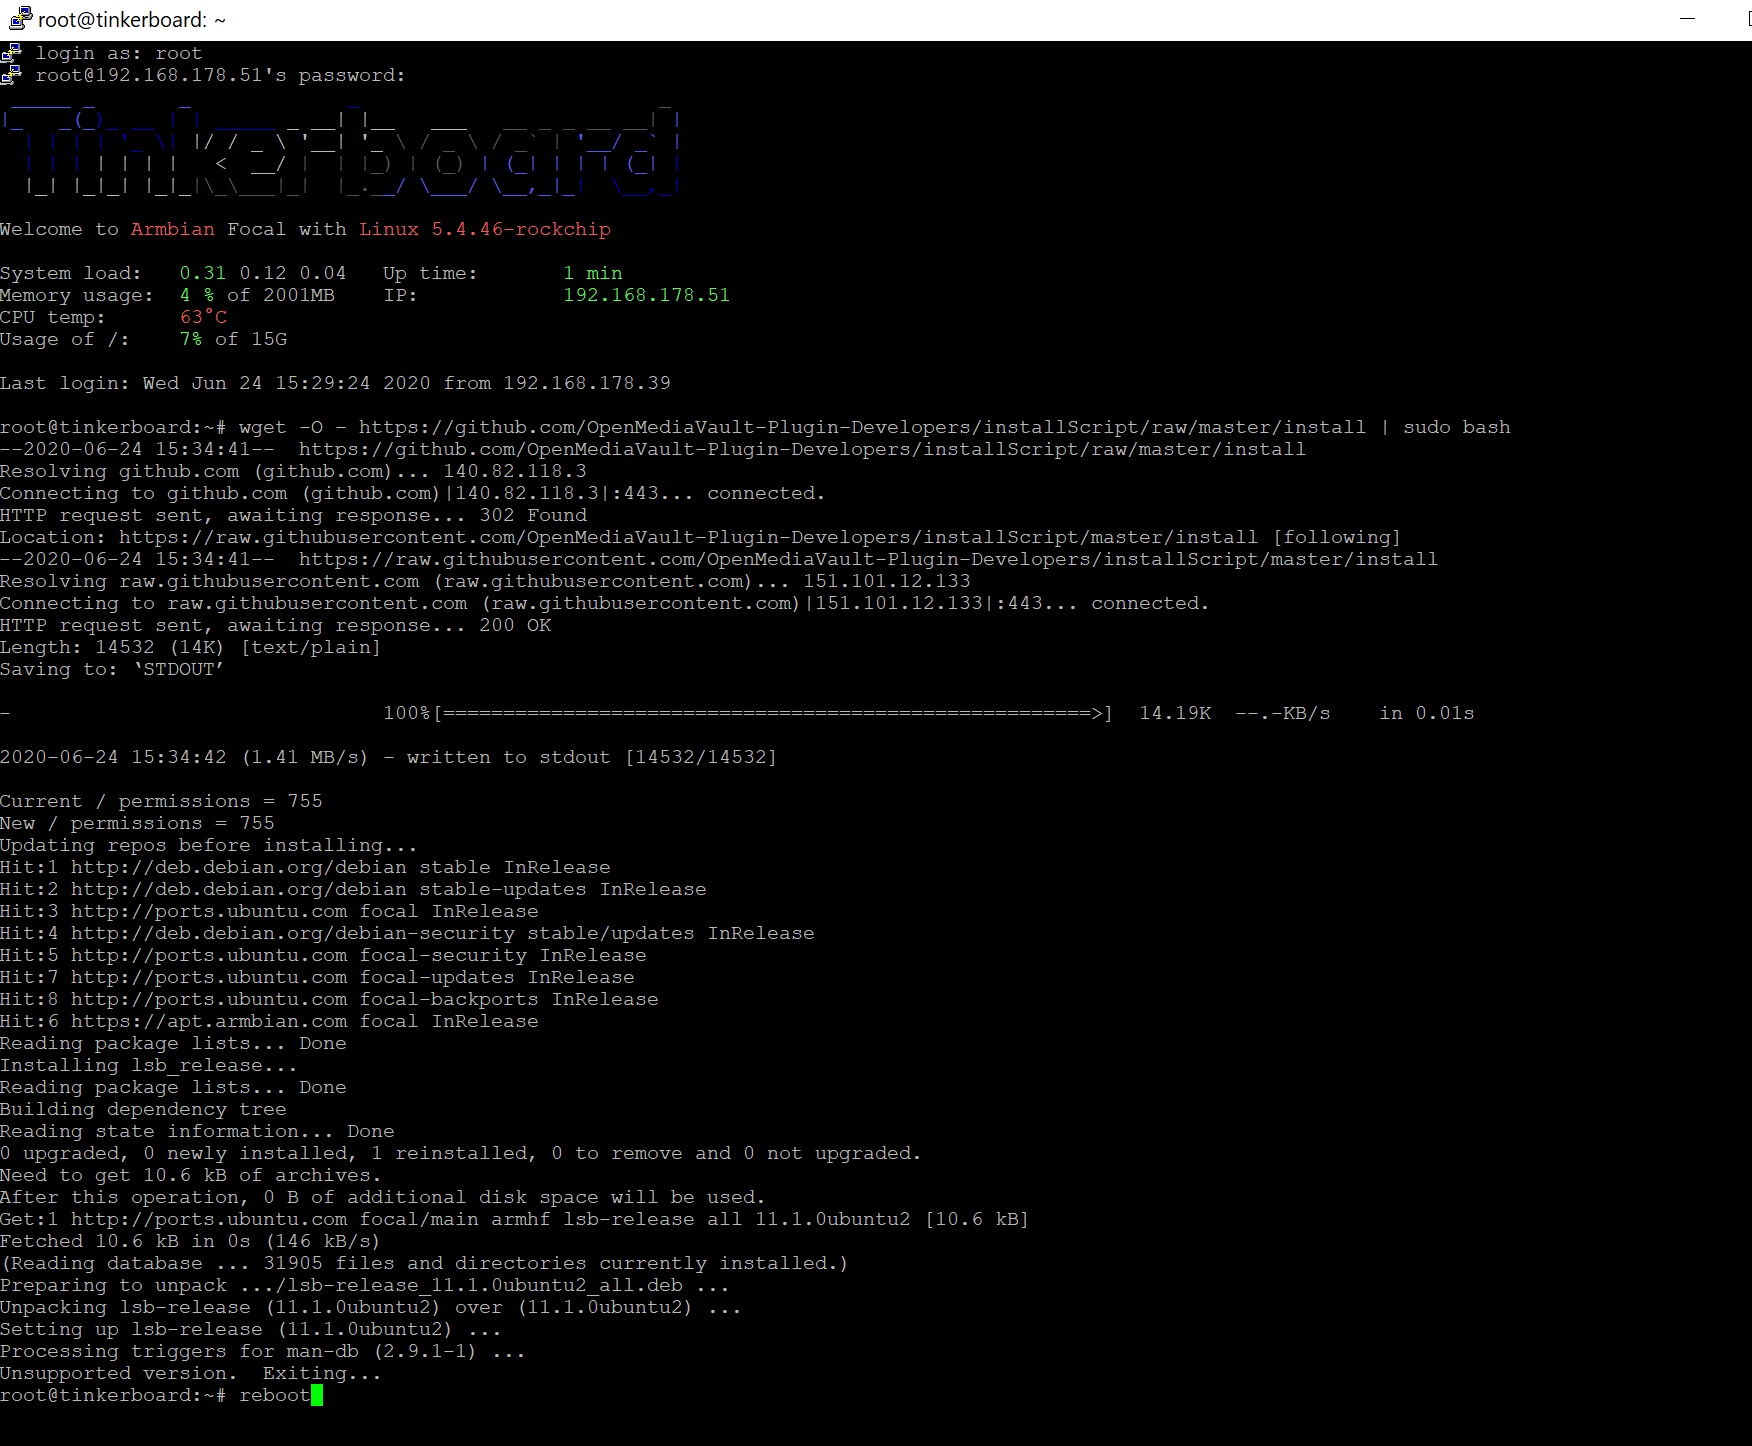Click "Resolving raw.githubusercontent.com" line
The height and width of the screenshot is (1446, 1752).
click(x=485, y=581)
